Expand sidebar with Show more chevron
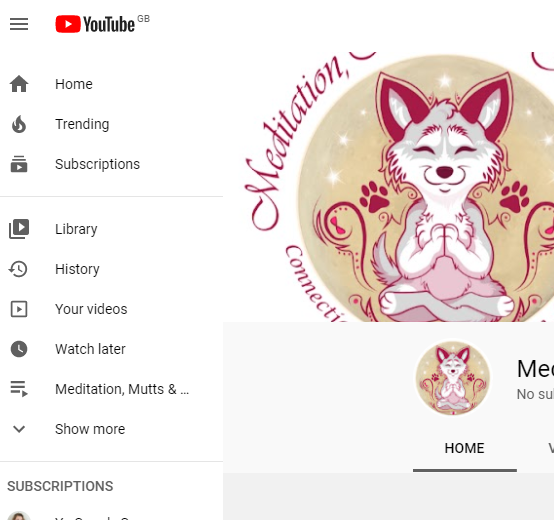This screenshot has height=520, width=554. coord(19,429)
